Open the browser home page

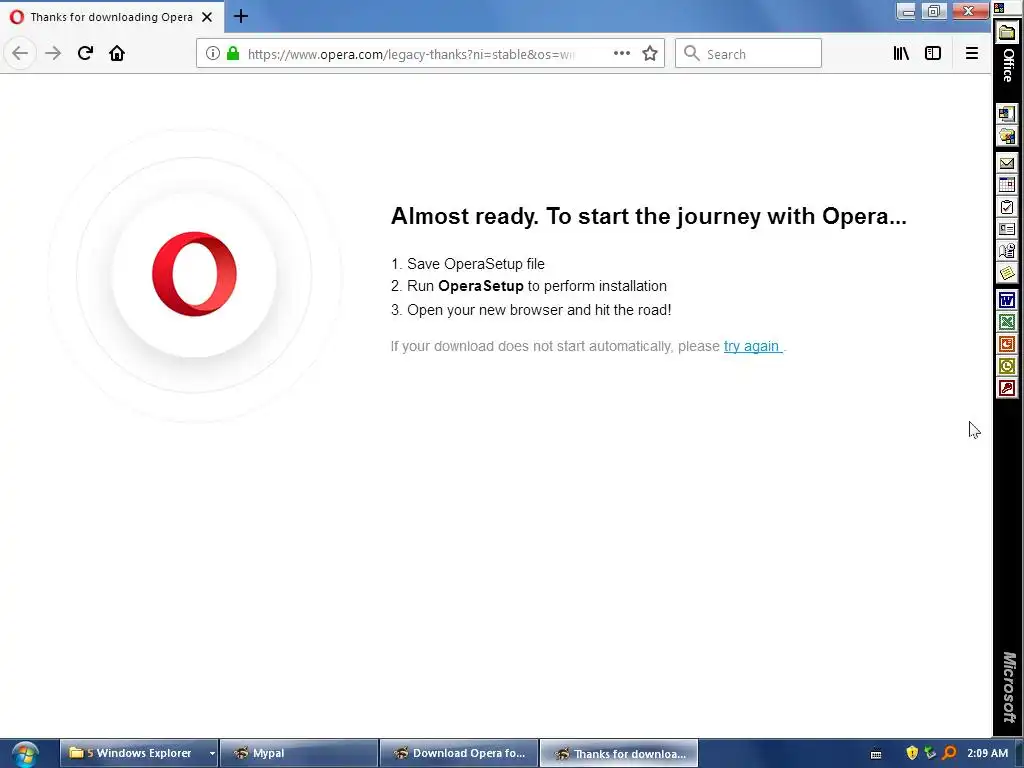(117, 54)
